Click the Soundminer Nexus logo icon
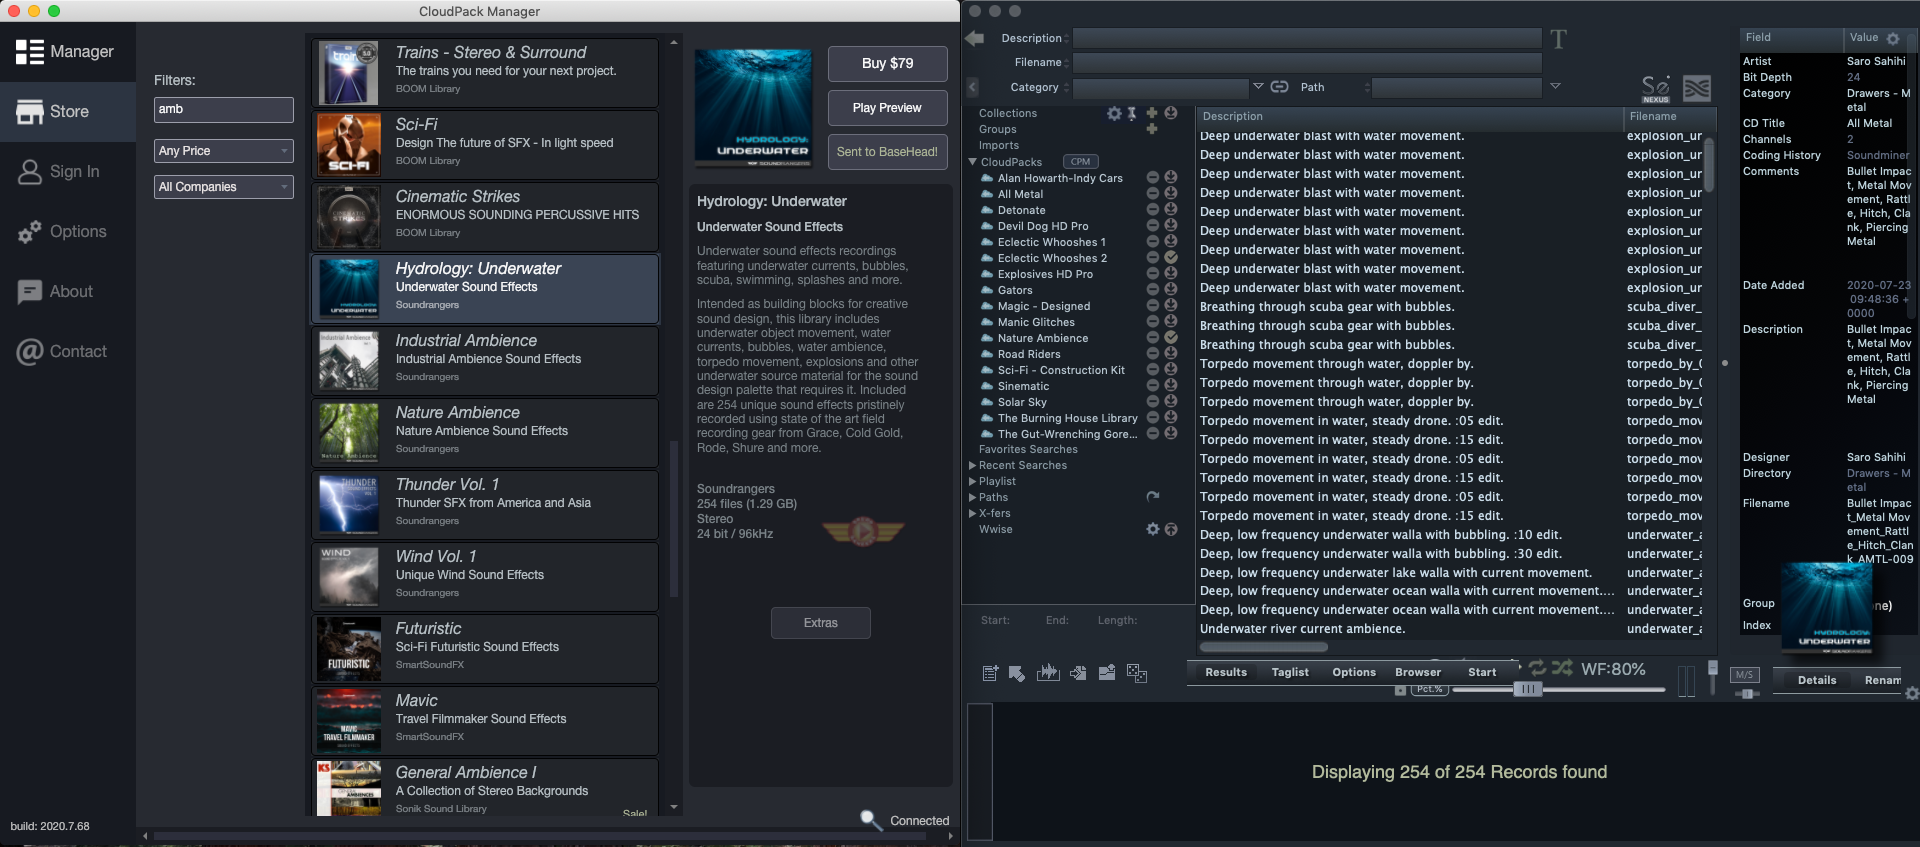This screenshot has height=847, width=1920. click(x=1656, y=88)
